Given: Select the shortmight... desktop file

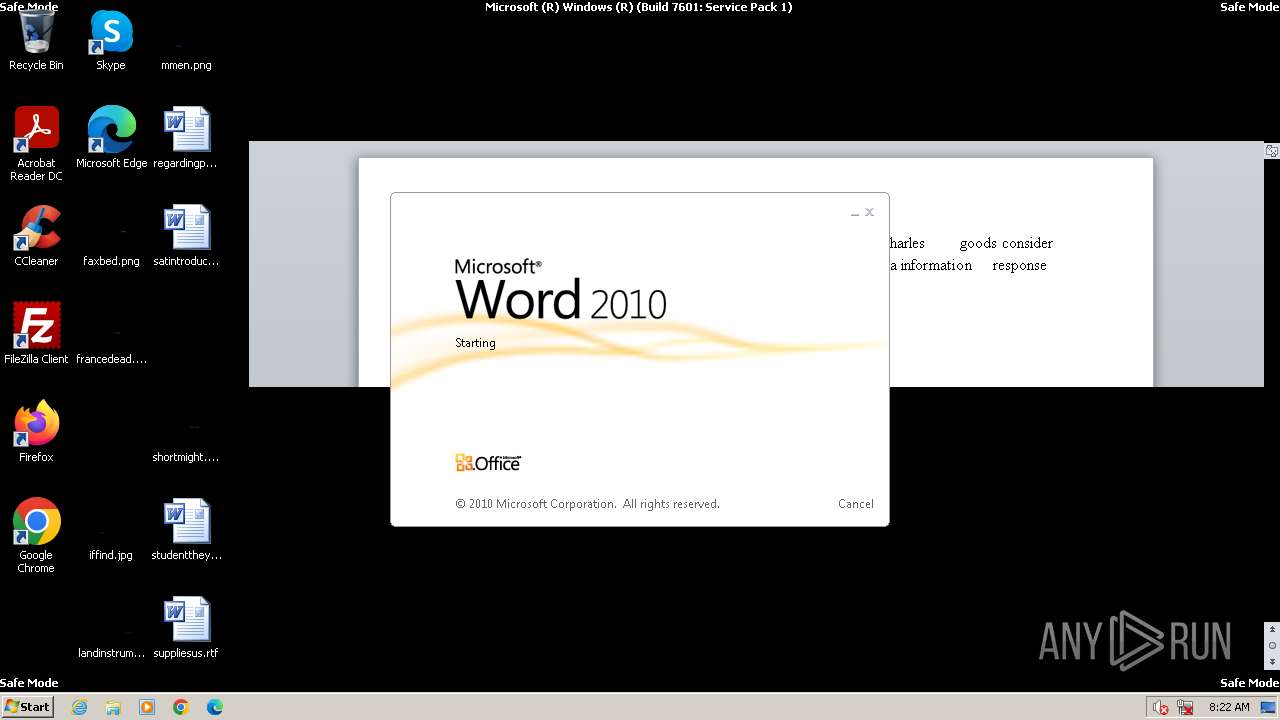Looking at the screenshot, I should (x=186, y=446).
